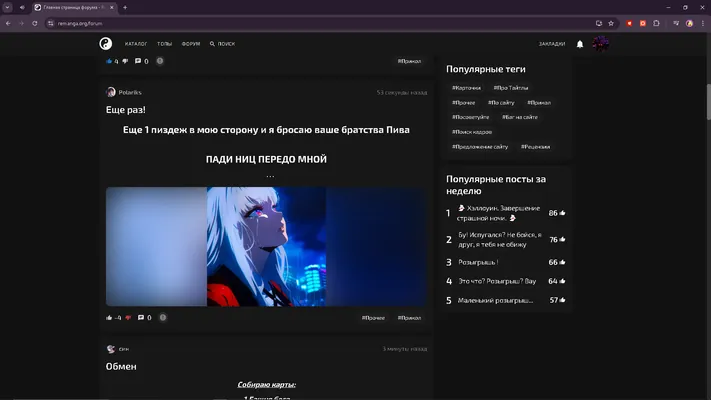Open the orange extension icon

[643, 23]
